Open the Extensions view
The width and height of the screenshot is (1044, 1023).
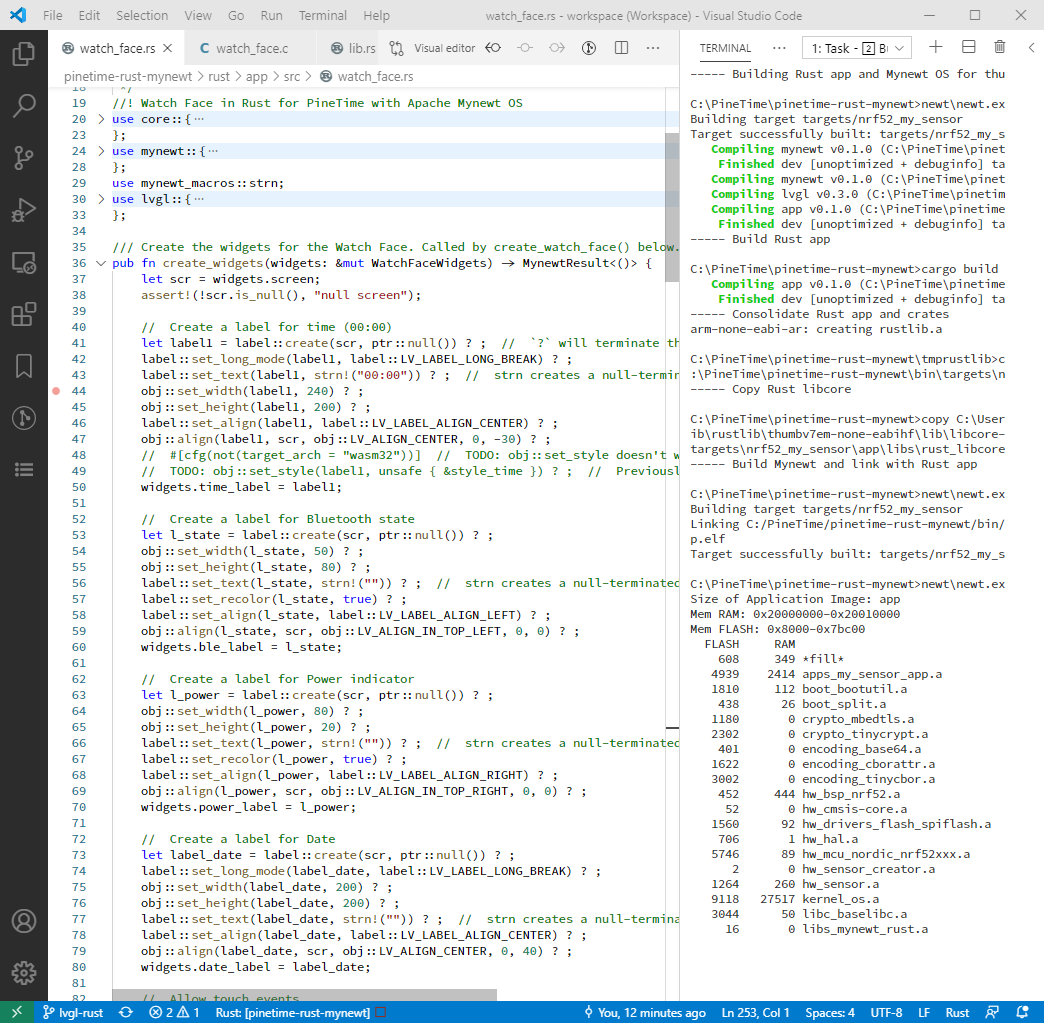coord(24,314)
